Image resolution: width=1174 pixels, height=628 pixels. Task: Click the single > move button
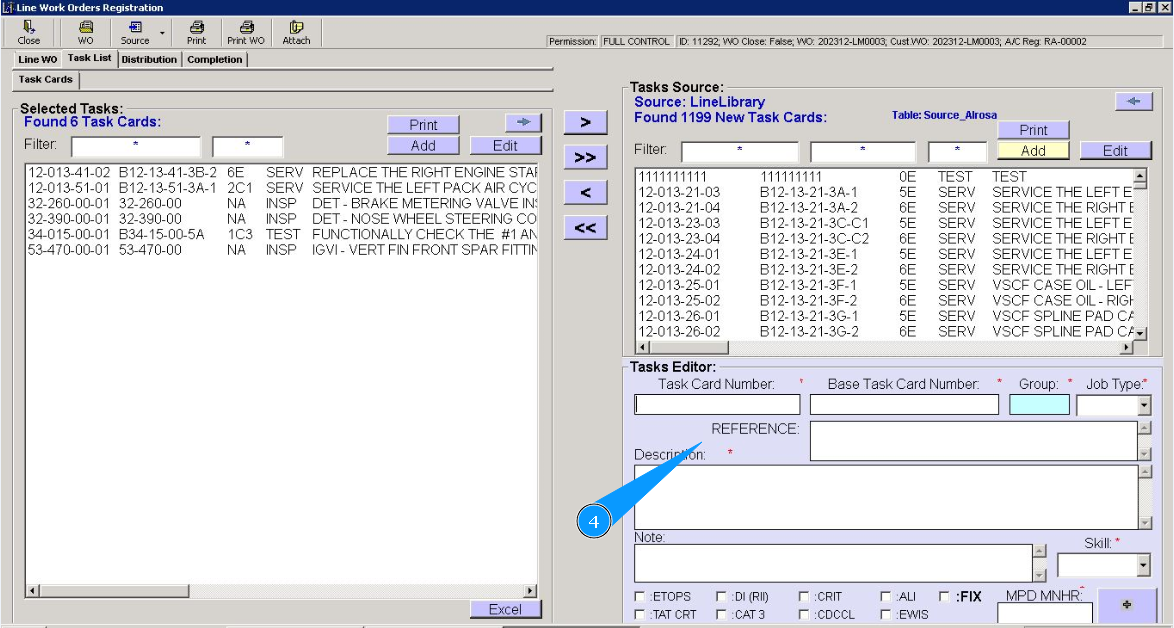pos(586,123)
